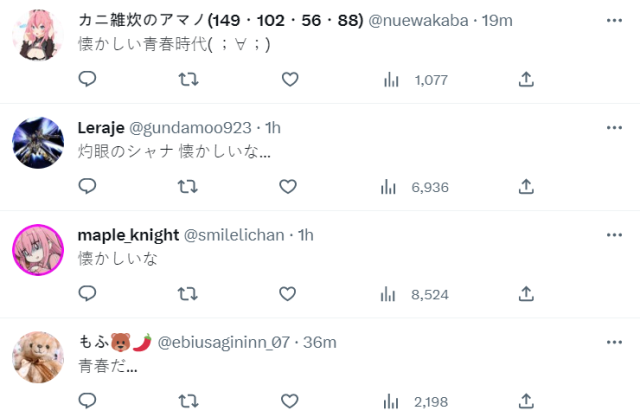
Task: Like the tweet from @nuewakaba
Action: point(290,79)
